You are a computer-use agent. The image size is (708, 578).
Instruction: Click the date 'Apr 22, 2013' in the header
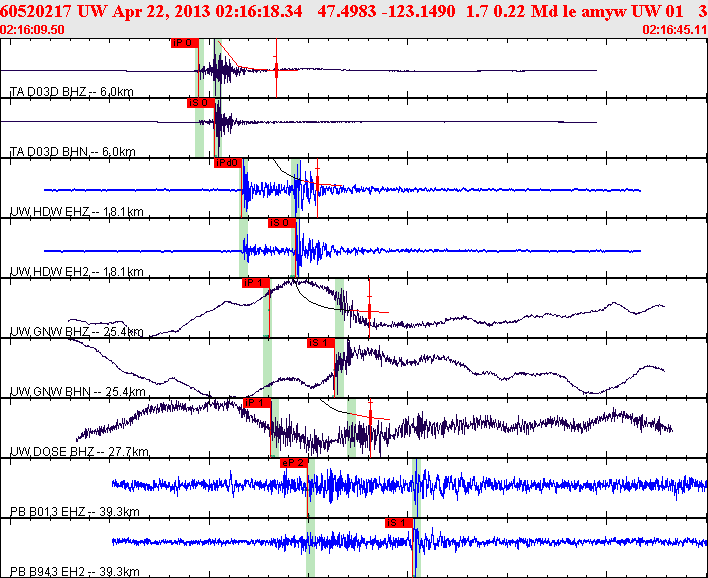tap(162, 11)
